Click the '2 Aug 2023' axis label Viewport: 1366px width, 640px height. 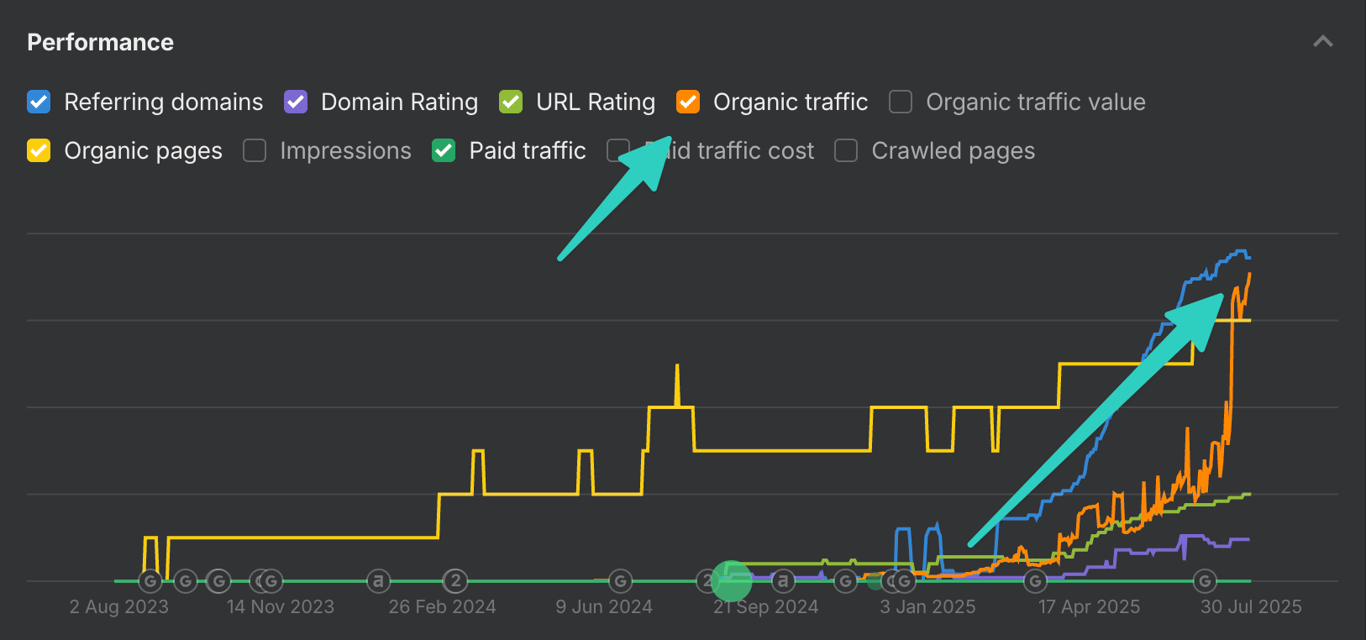tap(119, 607)
